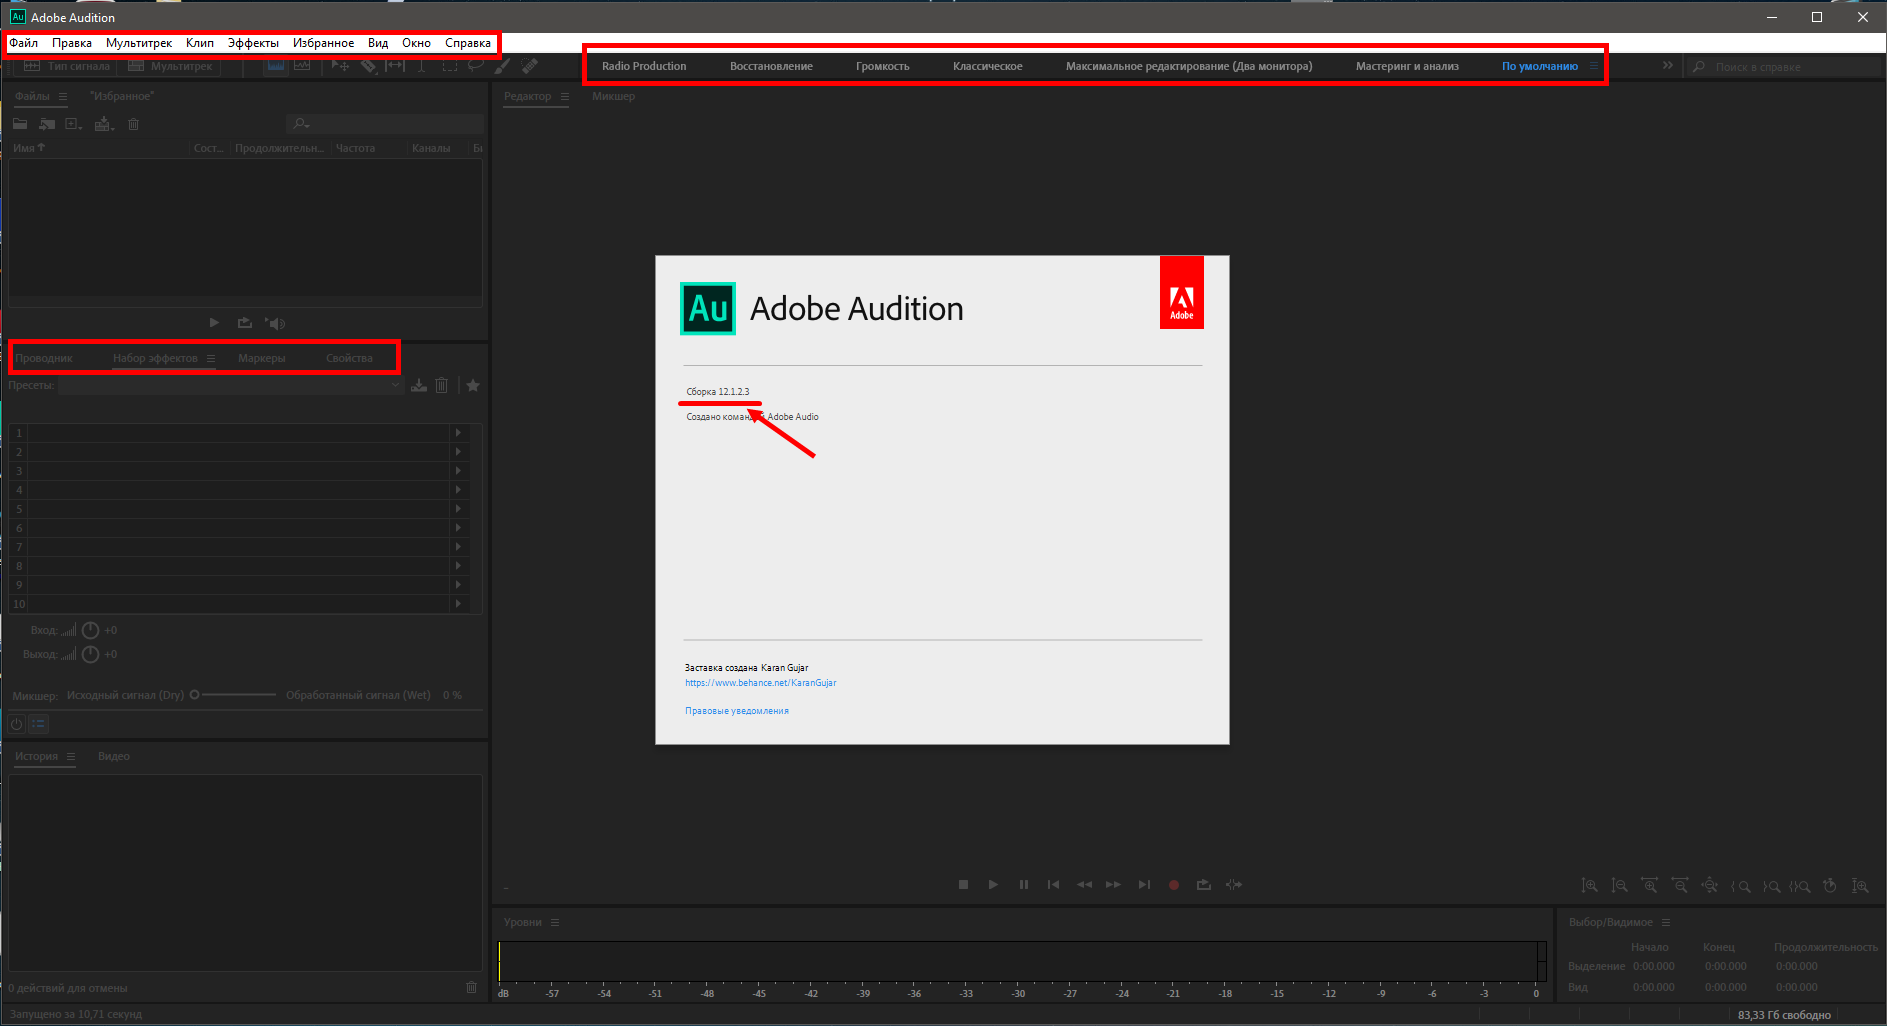The height and width of the screenshot is (1026, 1887).
Task: Select the Marquee Selection tool
Action: pyautogui.click(x=449, y=66)
